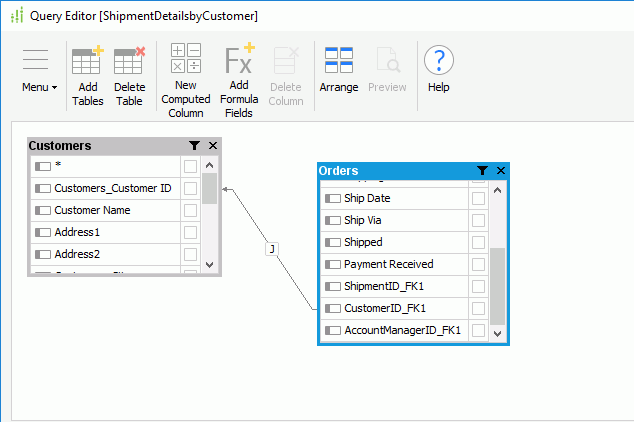Click filter icon on Customers table
The width and height of the screenshot is (634, 422).
pyautogui.click(x=195, y=146)
